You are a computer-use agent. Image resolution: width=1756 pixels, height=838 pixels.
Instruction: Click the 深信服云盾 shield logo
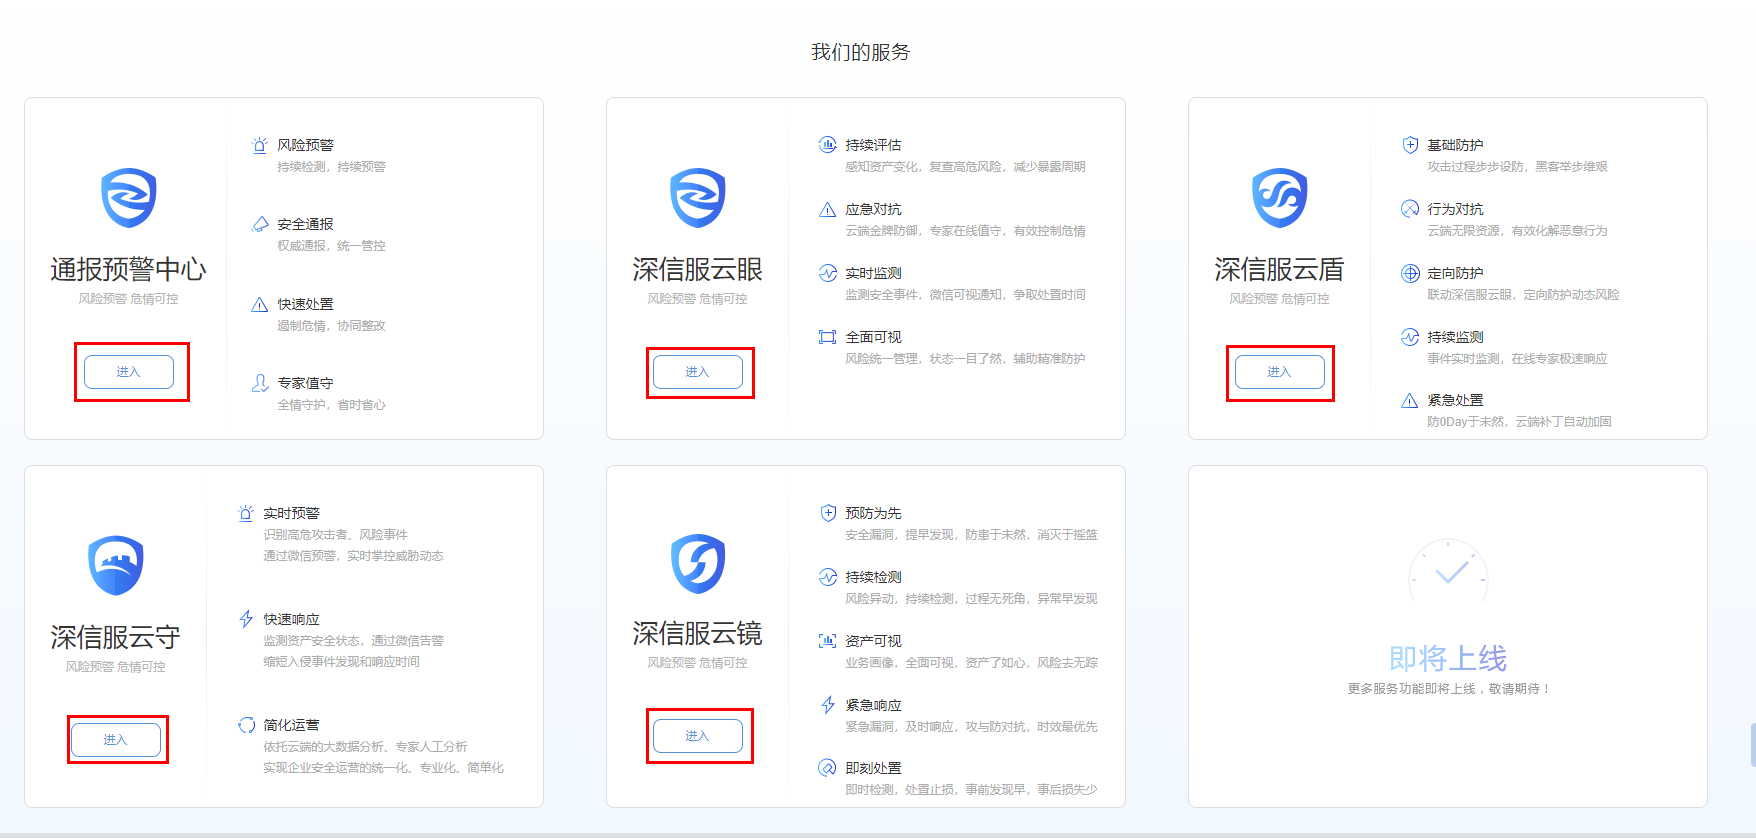(x=1280, y=197)
